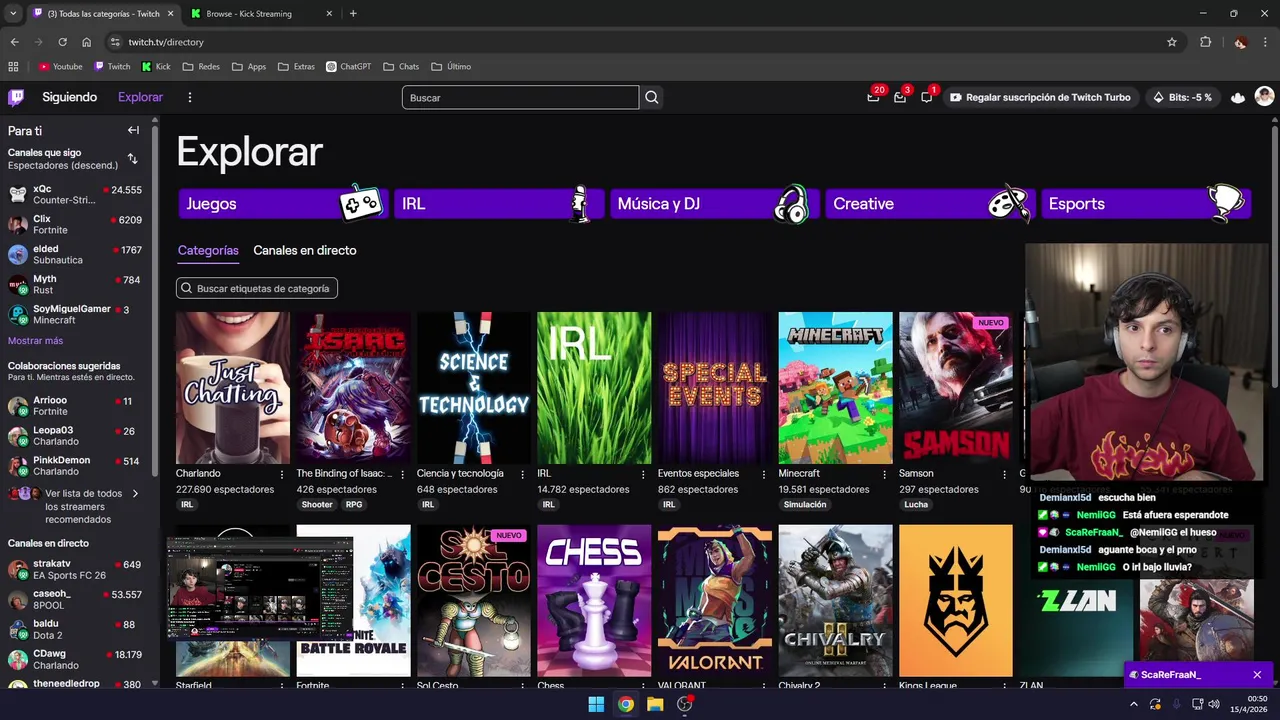Open the ChatGPT bookmark
1280x720 pixels.
[348, 67]
